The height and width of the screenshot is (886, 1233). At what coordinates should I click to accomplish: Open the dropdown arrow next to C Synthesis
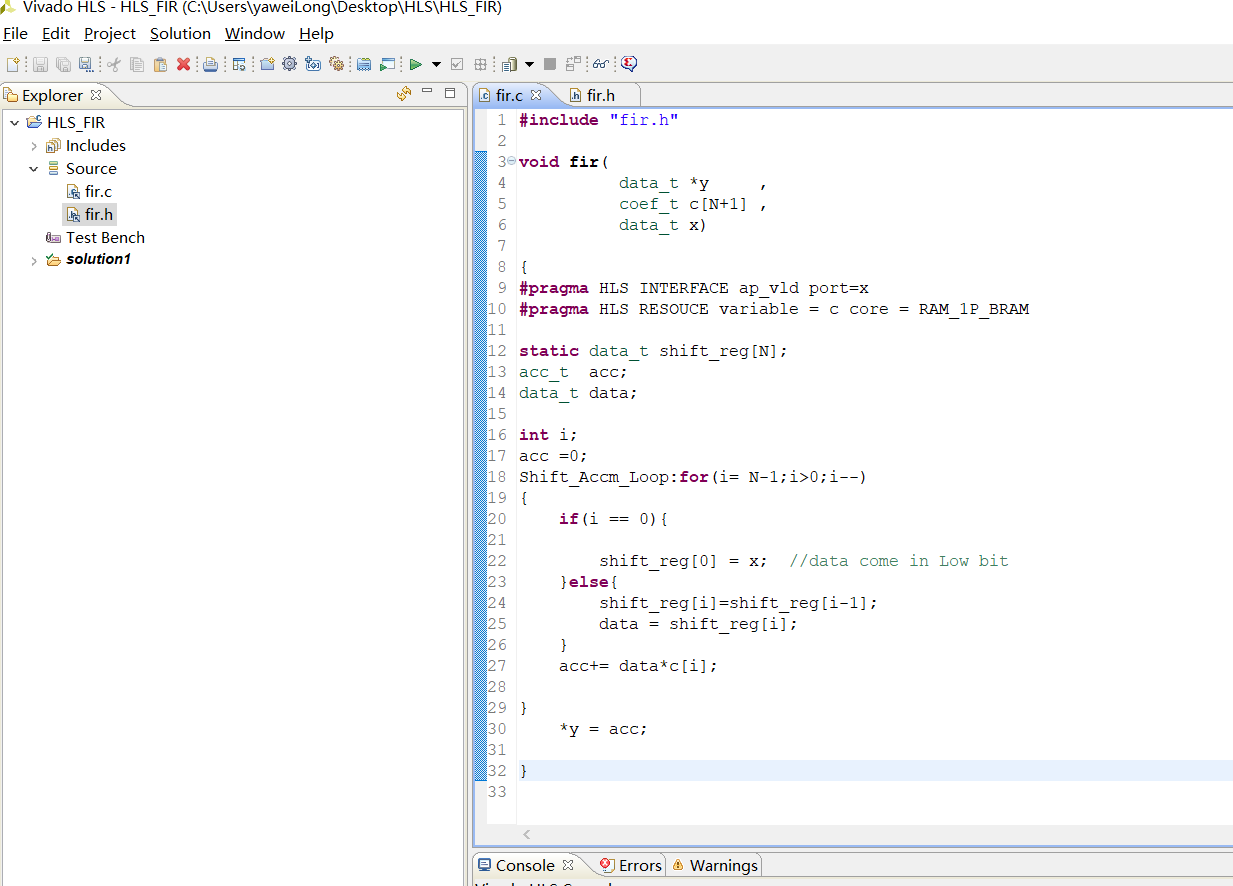pyautogui.click(x=436, y=64)
